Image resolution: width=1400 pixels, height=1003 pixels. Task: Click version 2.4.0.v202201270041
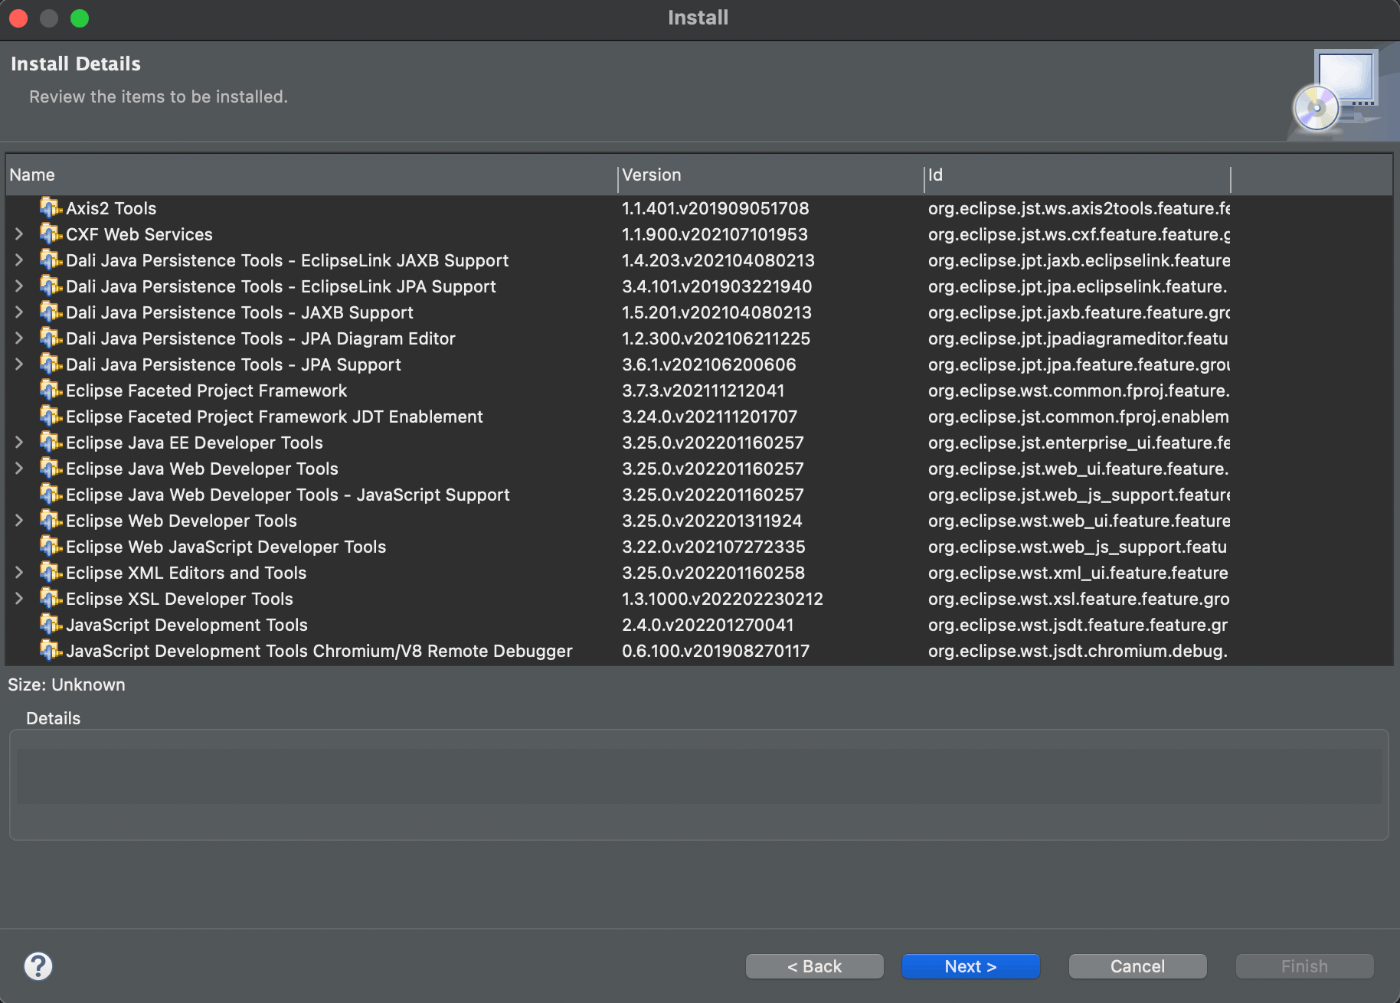pos(708,624)
